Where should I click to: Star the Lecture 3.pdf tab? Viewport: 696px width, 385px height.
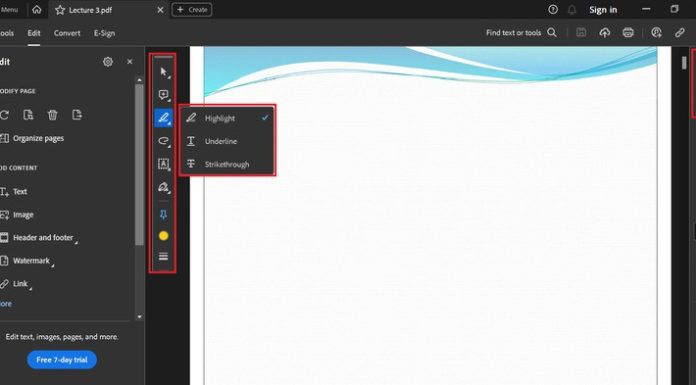[60, 10]
